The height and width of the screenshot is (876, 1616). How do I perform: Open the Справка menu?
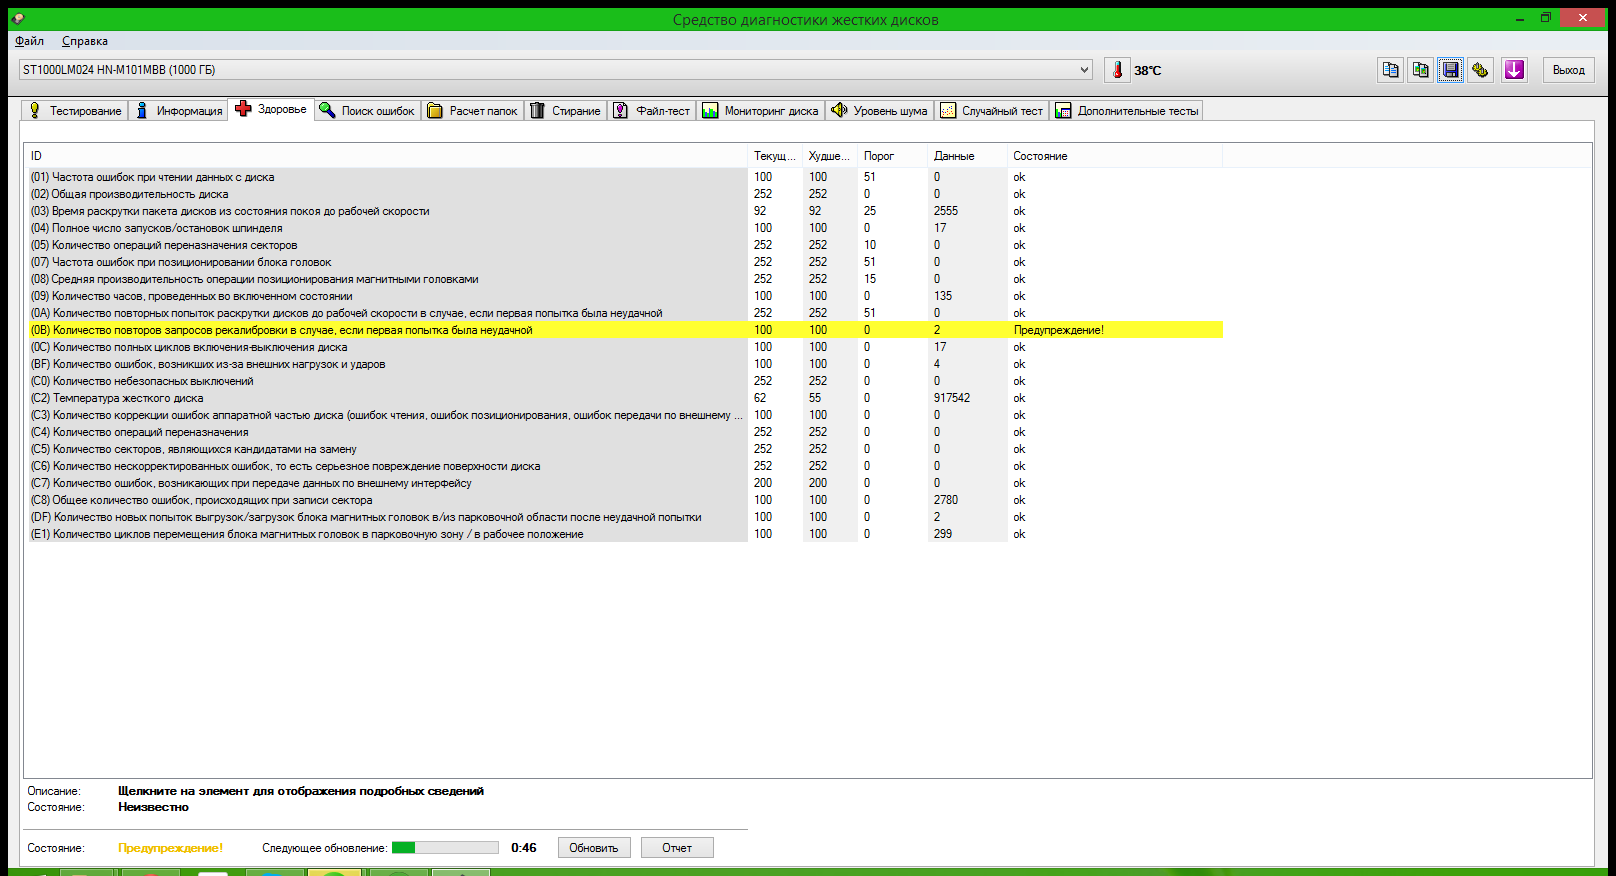click(x=85, y=41)
